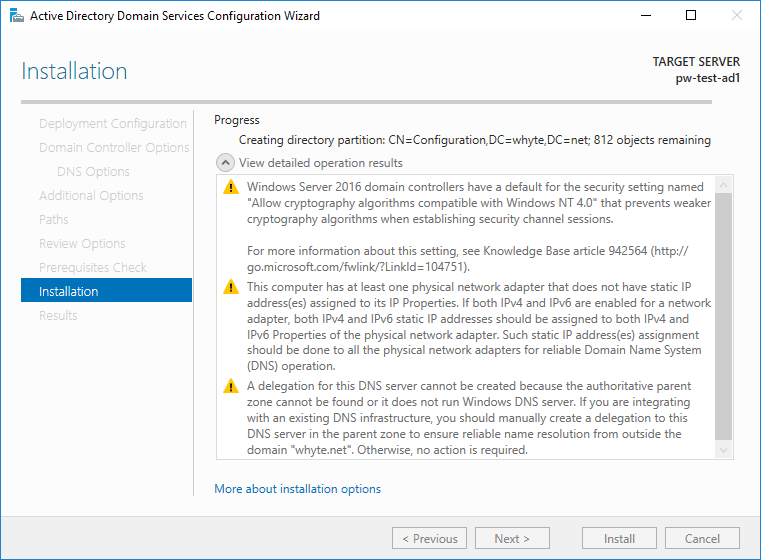Select DNS Options in the sidebar

click(93, 171)
